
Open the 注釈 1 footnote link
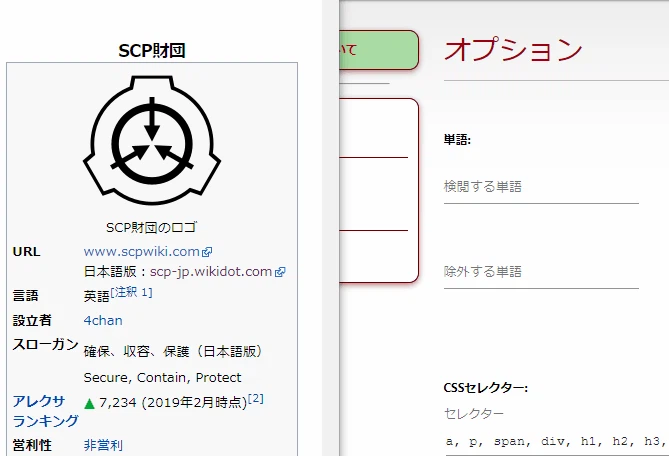131,292
